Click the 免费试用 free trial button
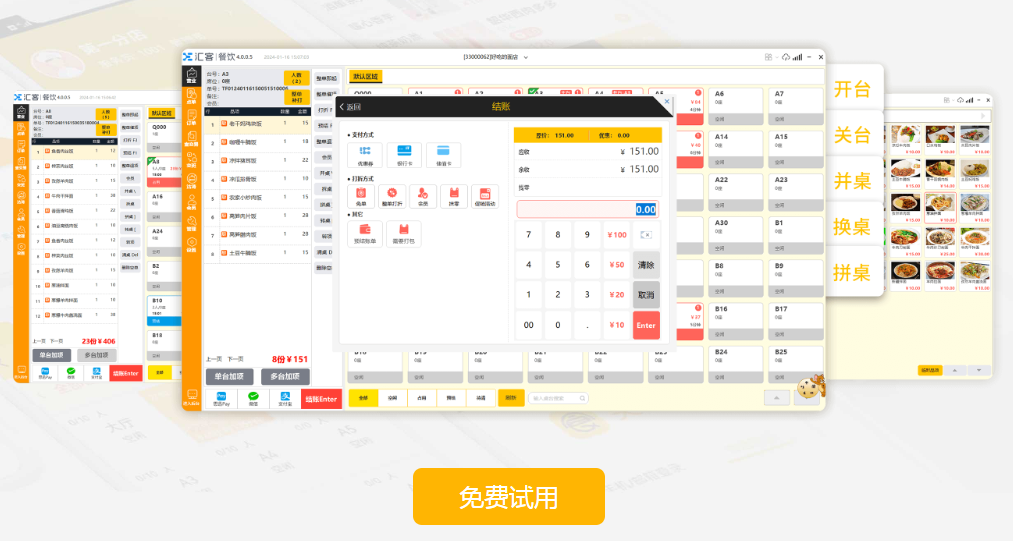The width and height of the screenshot is (1013, 541). point(508,496)
